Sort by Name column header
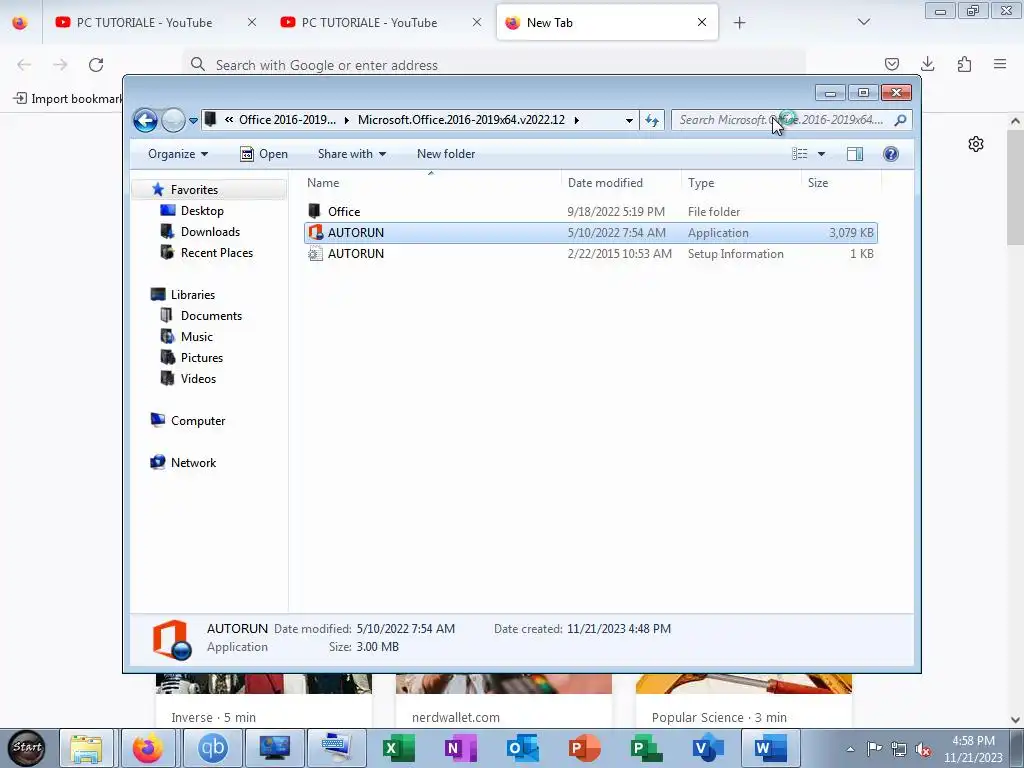The width and height of the screenshot is (1024, 768). click(432, 183)
